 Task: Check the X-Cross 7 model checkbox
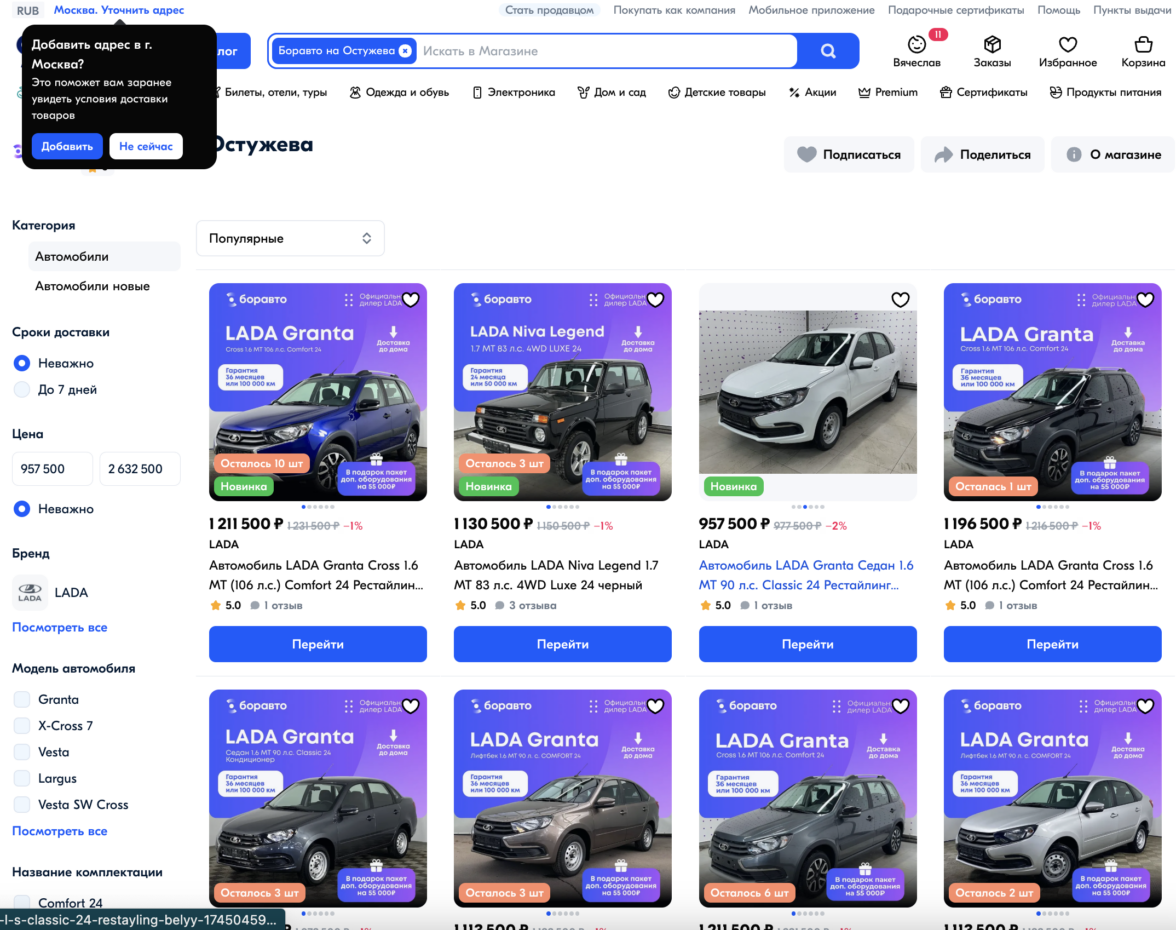[x=22, y=726]
